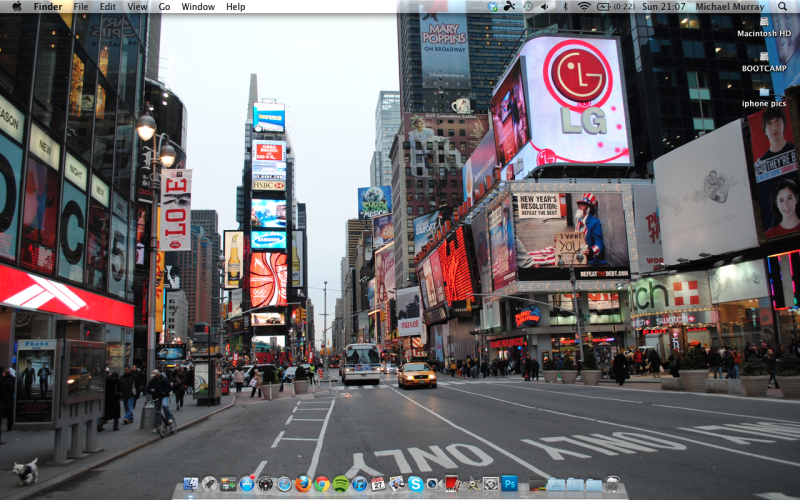
Task: Launch iMovie star icon in Dock
Action: 471,483
